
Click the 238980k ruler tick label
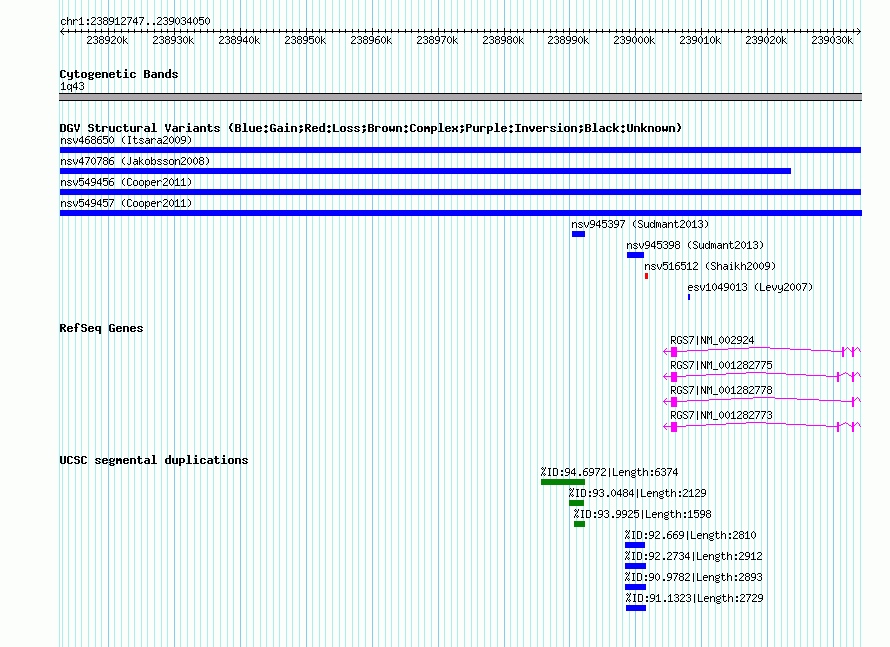coord(502,40)
